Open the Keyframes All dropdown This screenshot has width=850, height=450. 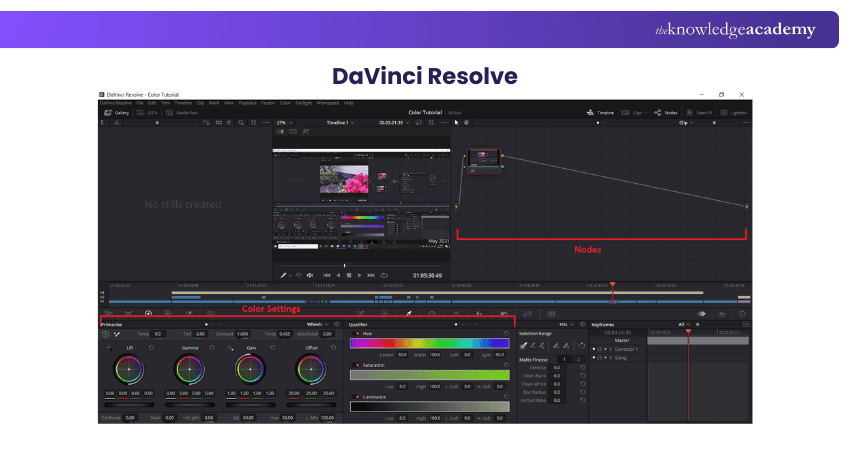click(x=684, y=324)
